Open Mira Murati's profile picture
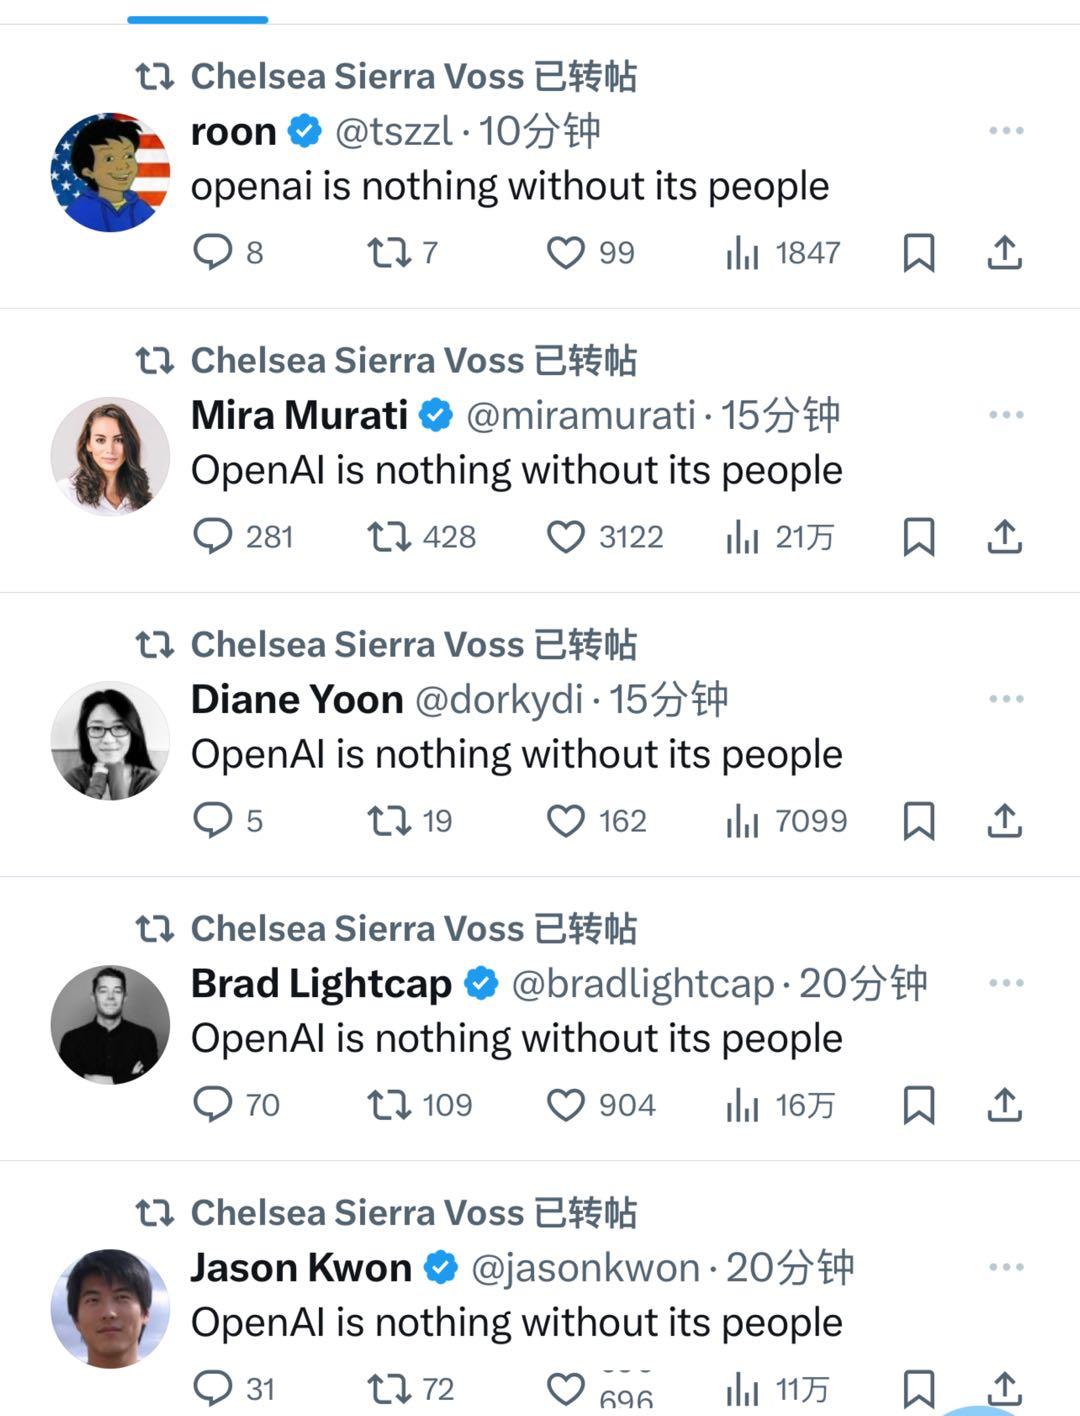The width and height of the screenshot is (1080, 1416). point(110,456)
